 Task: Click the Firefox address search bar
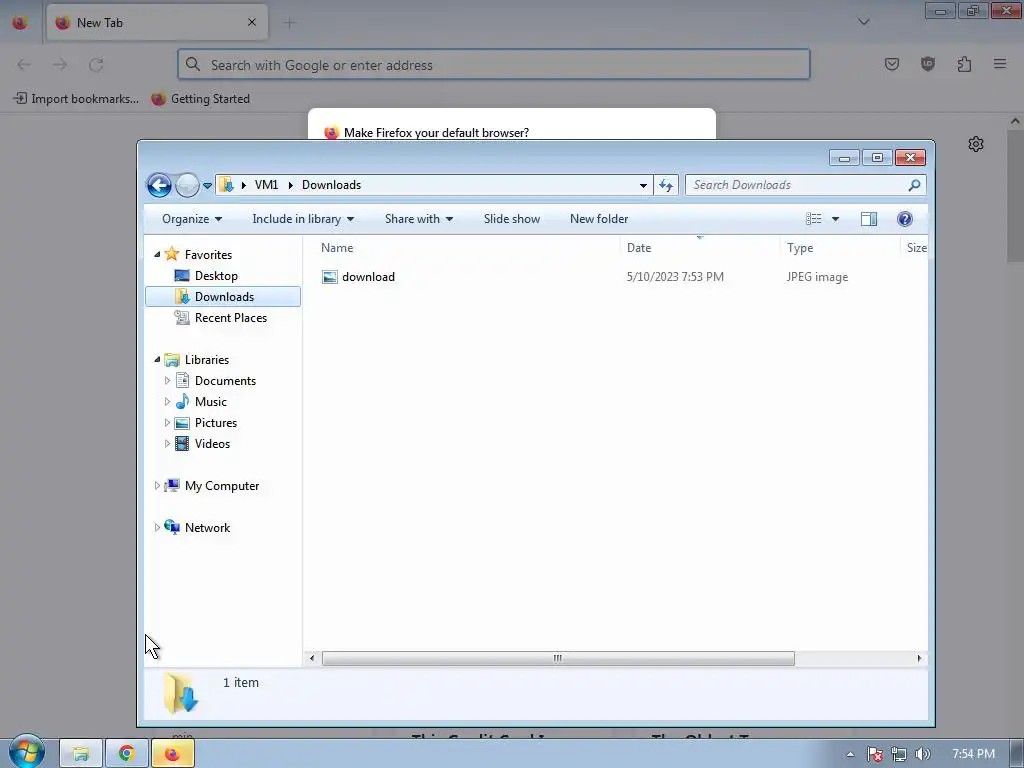[494, 65]
